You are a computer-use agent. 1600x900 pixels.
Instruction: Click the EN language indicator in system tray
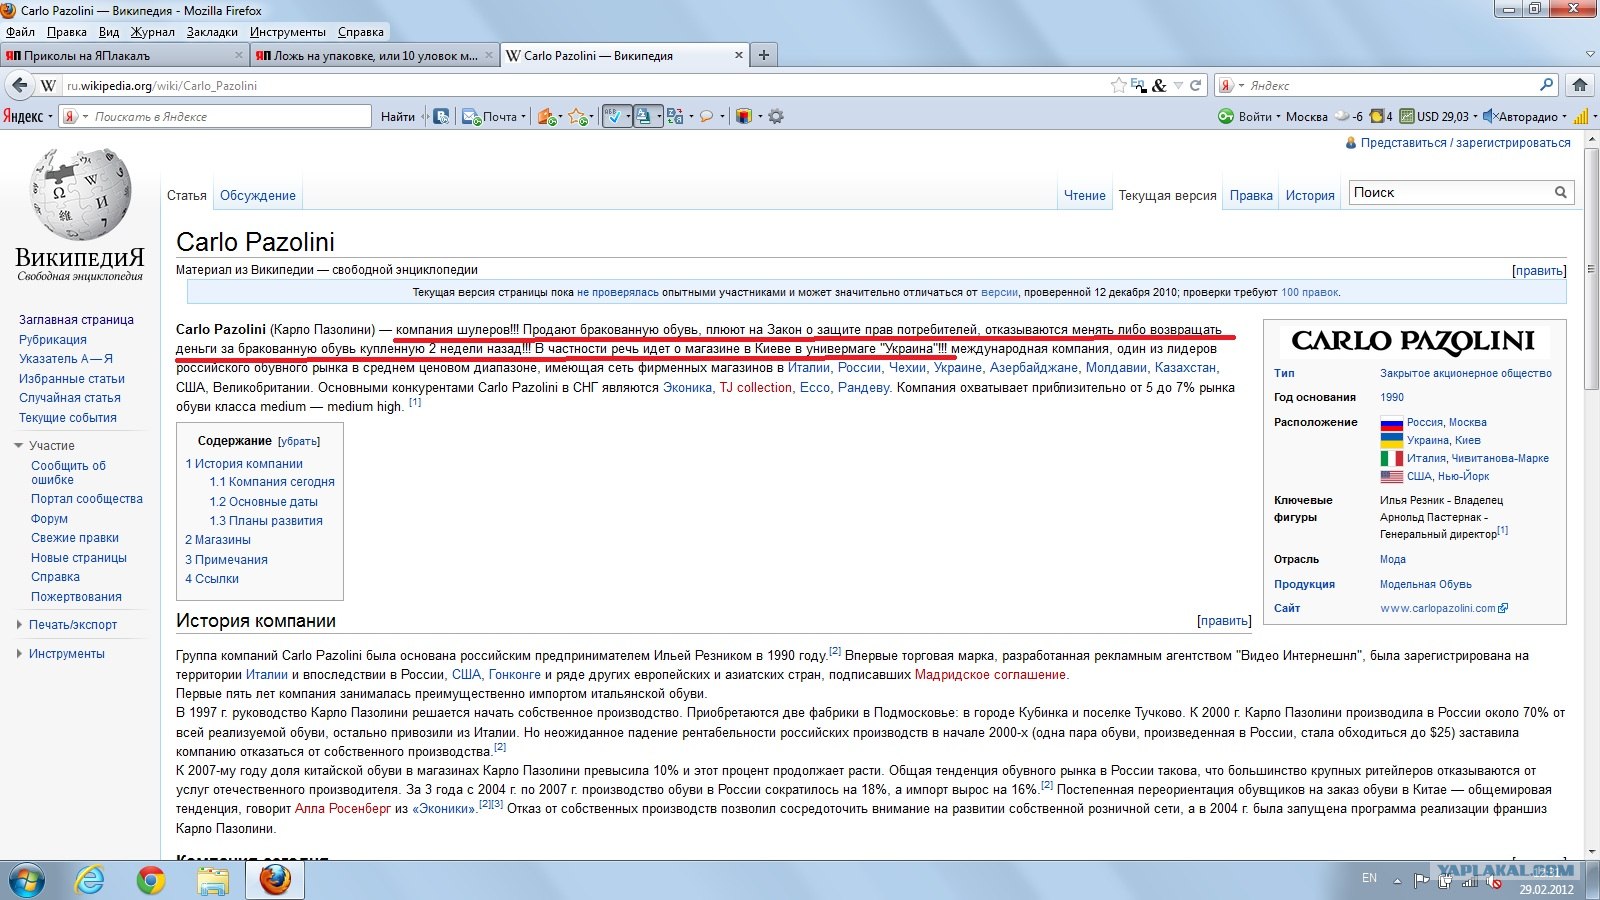tap(1369, 878)
